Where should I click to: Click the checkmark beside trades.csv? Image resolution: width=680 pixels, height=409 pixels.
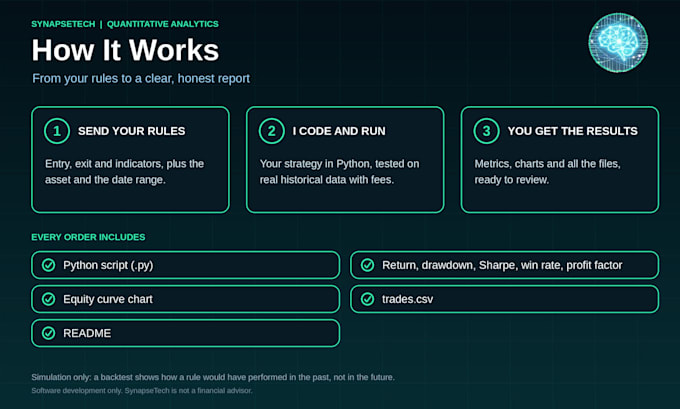click(x=367, y=299)
